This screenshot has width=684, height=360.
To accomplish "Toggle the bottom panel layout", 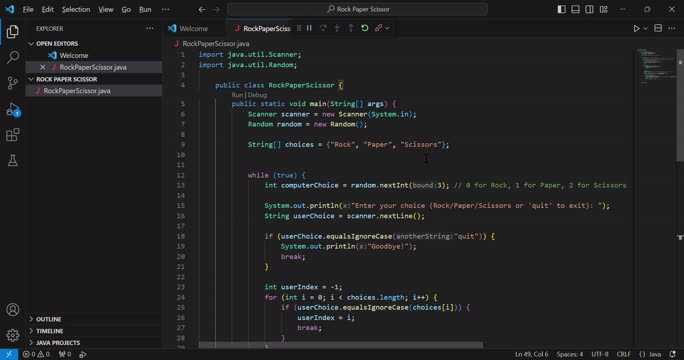I will click(576, 9).
